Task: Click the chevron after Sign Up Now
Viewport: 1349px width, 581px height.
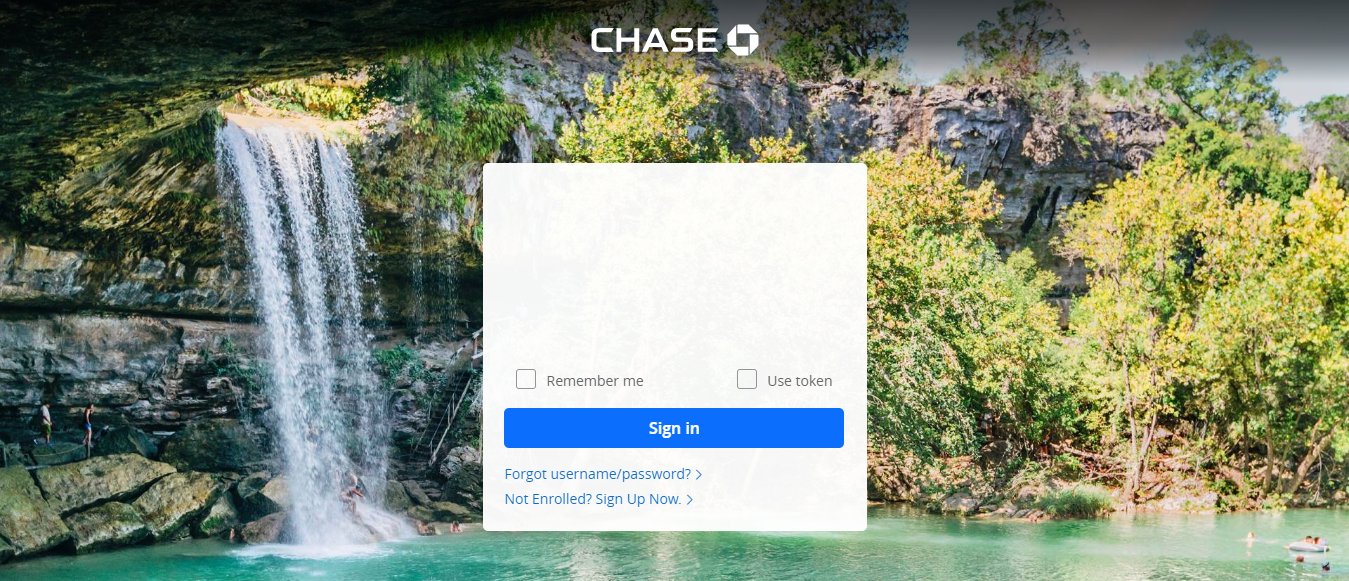Action: (x=690, y=499)
